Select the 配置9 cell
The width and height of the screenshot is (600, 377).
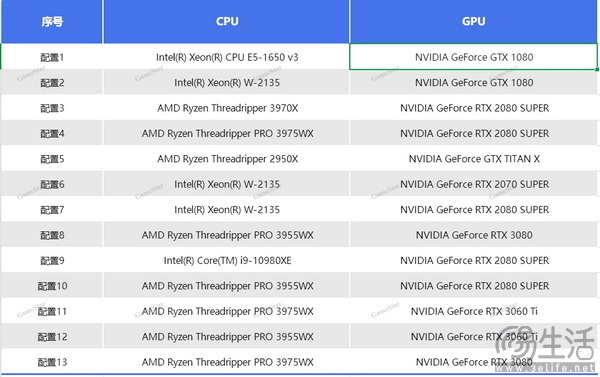coord(52,260)
